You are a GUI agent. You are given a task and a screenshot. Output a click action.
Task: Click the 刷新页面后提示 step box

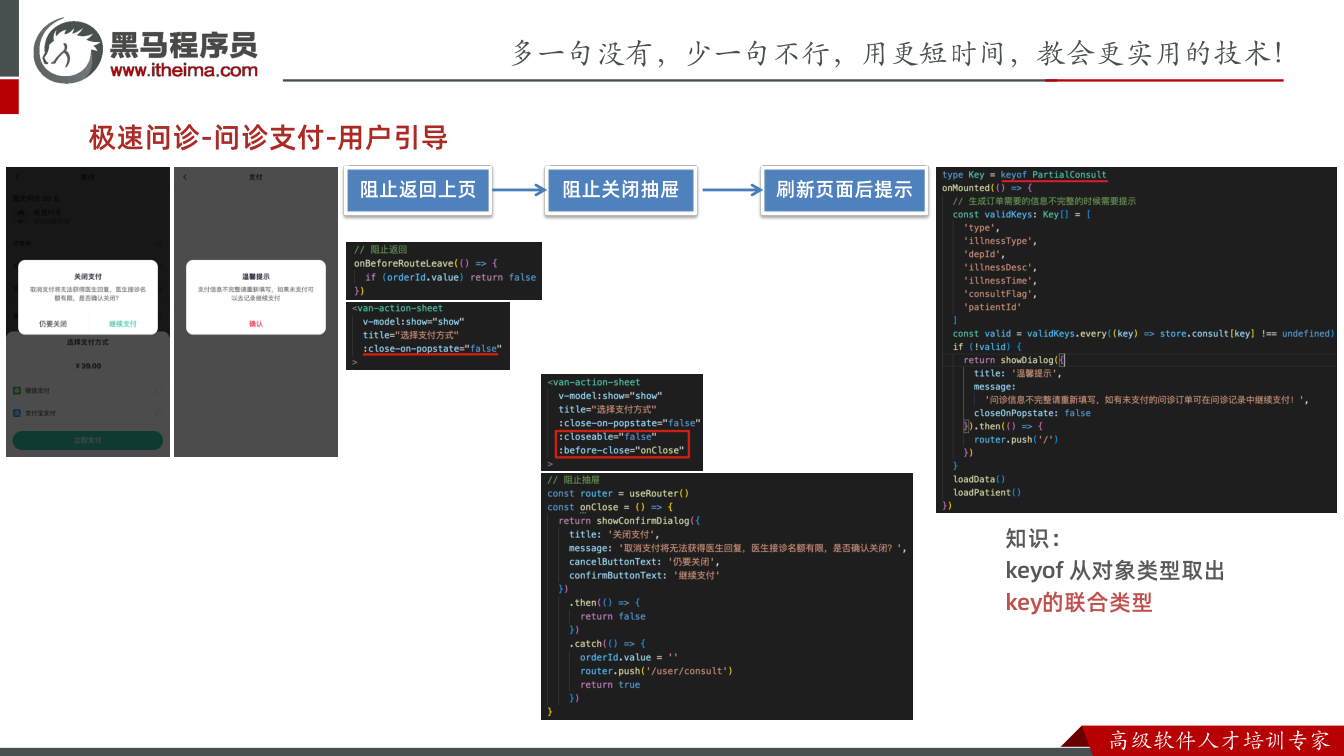[x=844, y=189]
